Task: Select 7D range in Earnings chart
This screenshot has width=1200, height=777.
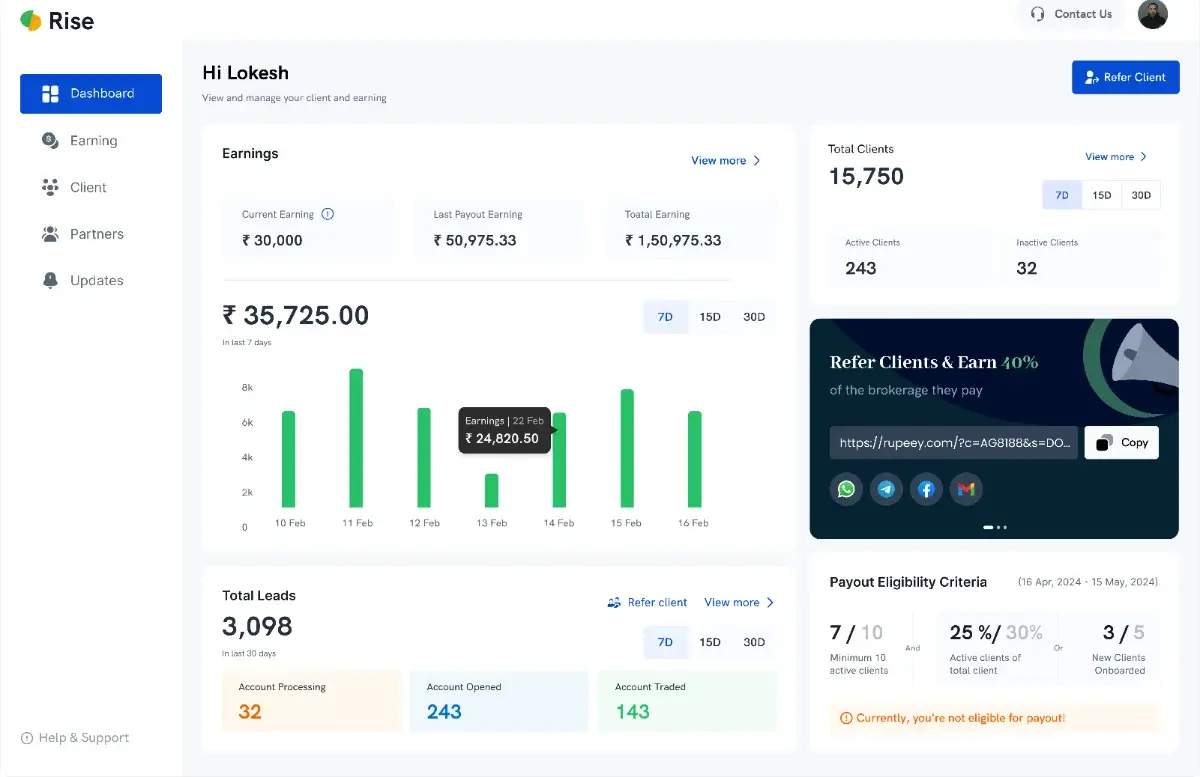Action: 665,317
